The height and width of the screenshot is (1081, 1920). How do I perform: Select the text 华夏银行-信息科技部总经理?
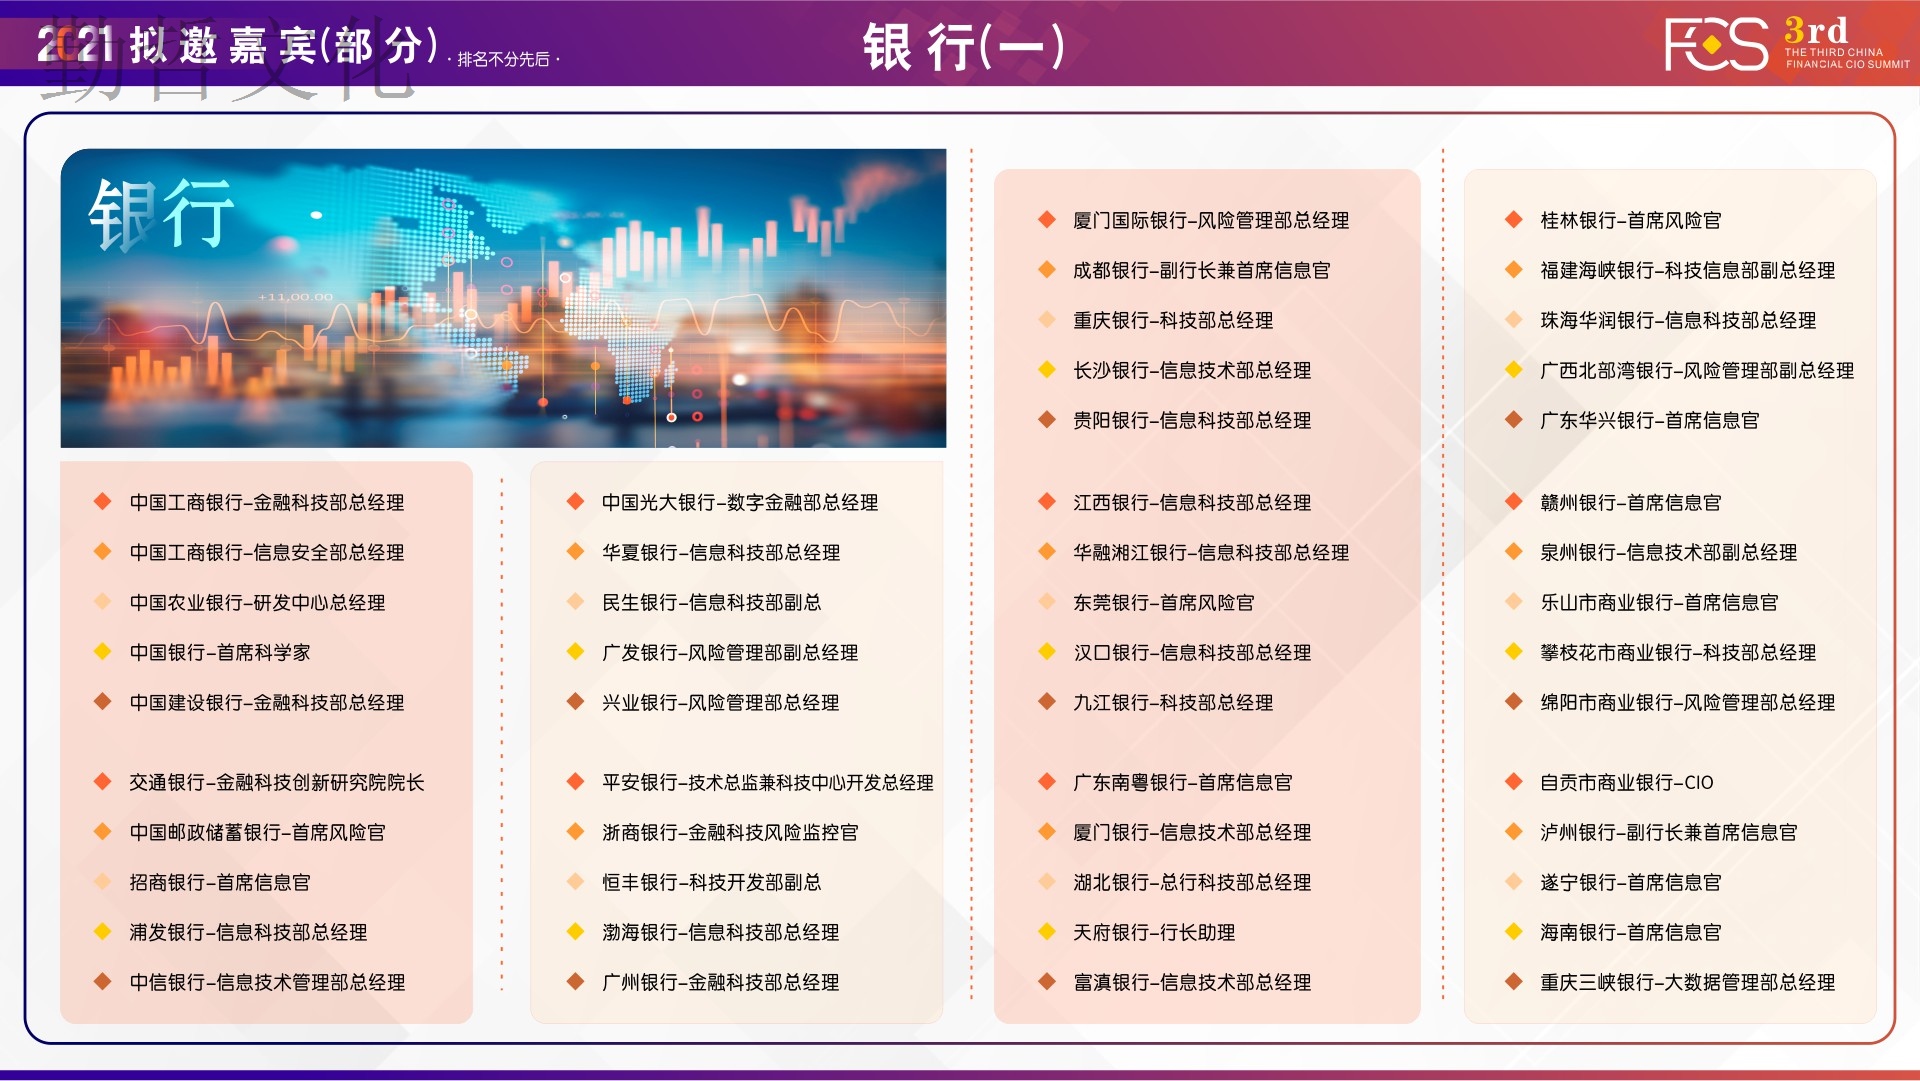click(721, 552)
